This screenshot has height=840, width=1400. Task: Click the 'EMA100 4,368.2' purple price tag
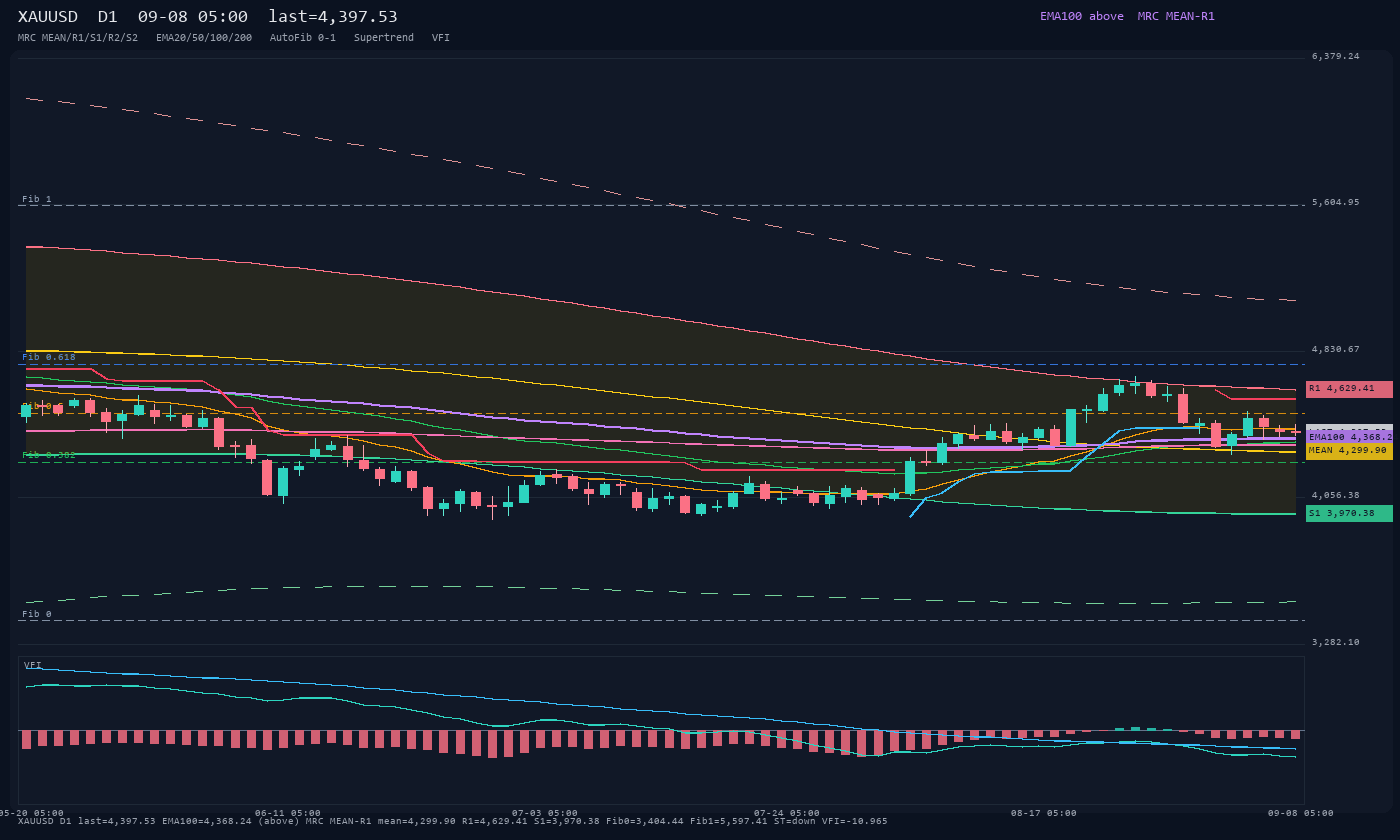point(1349,437)
